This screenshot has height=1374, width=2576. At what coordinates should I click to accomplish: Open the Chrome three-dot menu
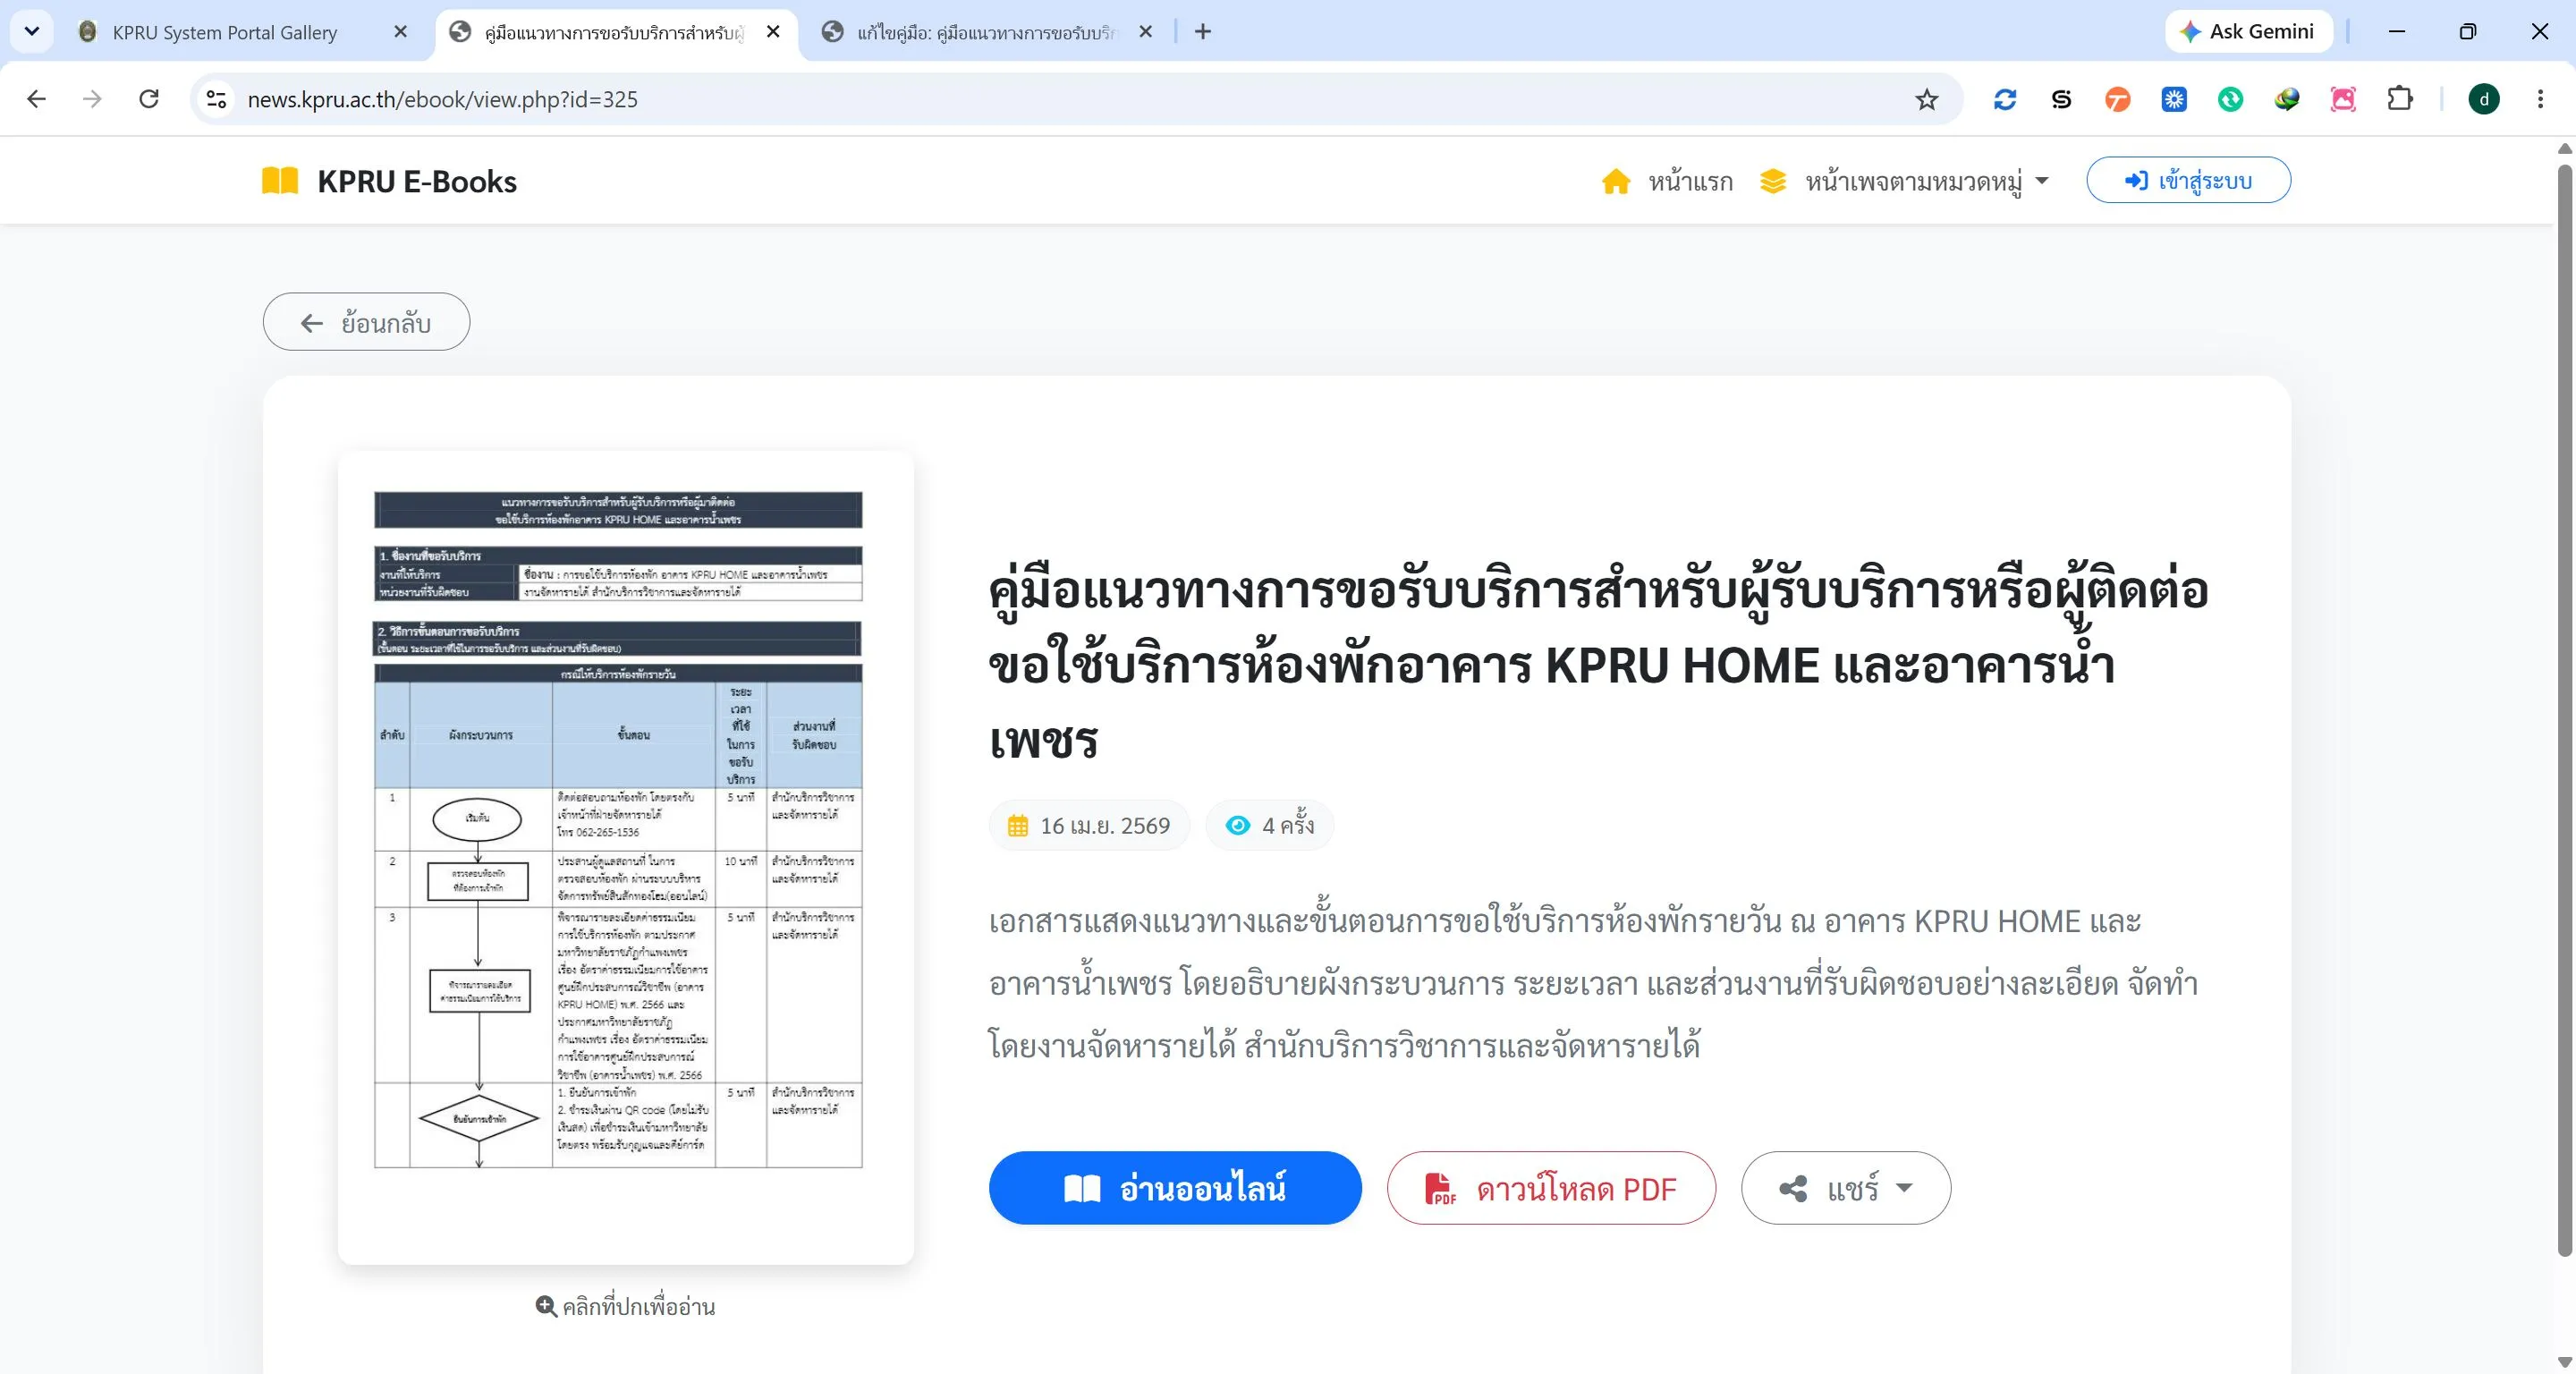coord(2540,99)
